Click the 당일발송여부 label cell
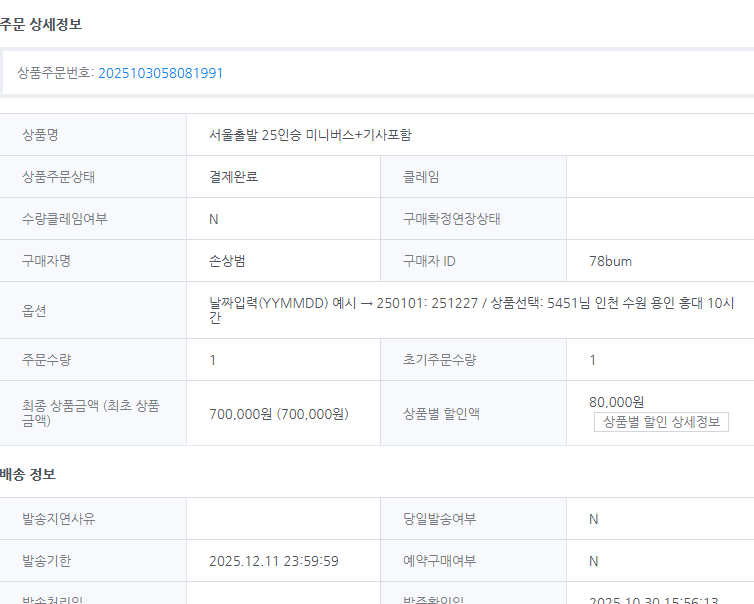This screenshot has width=754, height=604. tap(439, 519)
